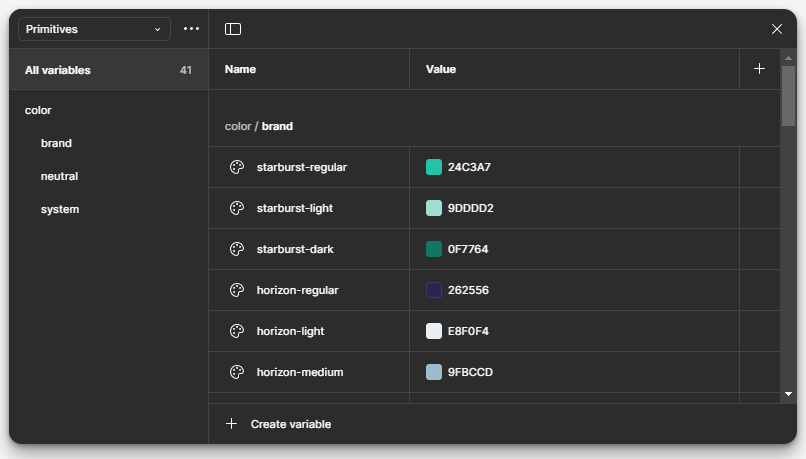Click the palette icon for horizon-medium
Image resolution: width=806 pixels, height=459 pixels.
(x=237, y=372)
